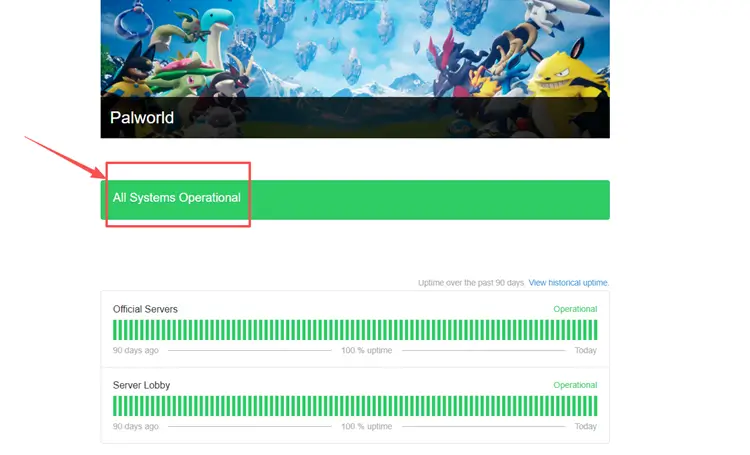The height and width of the screenshot is (455, 750).
Task: Click the Official Servers 'Operational' status
Action: point(575,309)
